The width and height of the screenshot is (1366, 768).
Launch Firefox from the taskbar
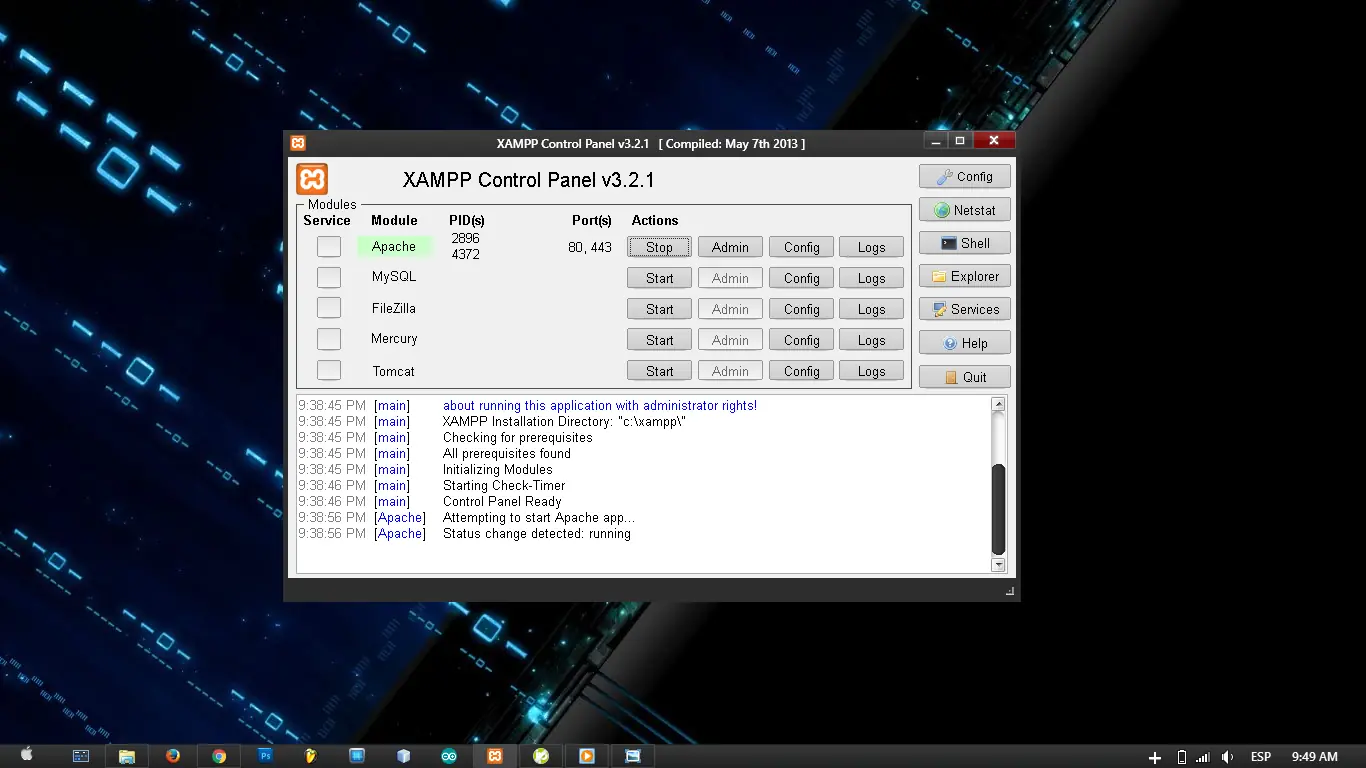[x=173, y=756]
